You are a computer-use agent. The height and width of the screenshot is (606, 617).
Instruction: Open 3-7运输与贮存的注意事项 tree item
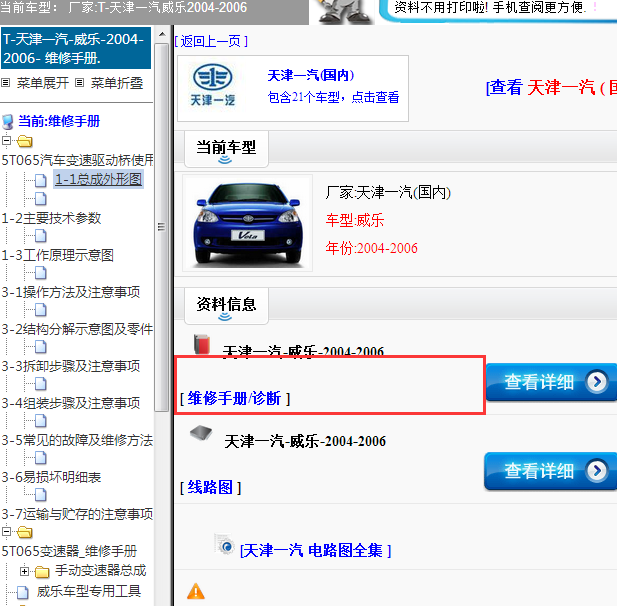(x=77, y=514)
